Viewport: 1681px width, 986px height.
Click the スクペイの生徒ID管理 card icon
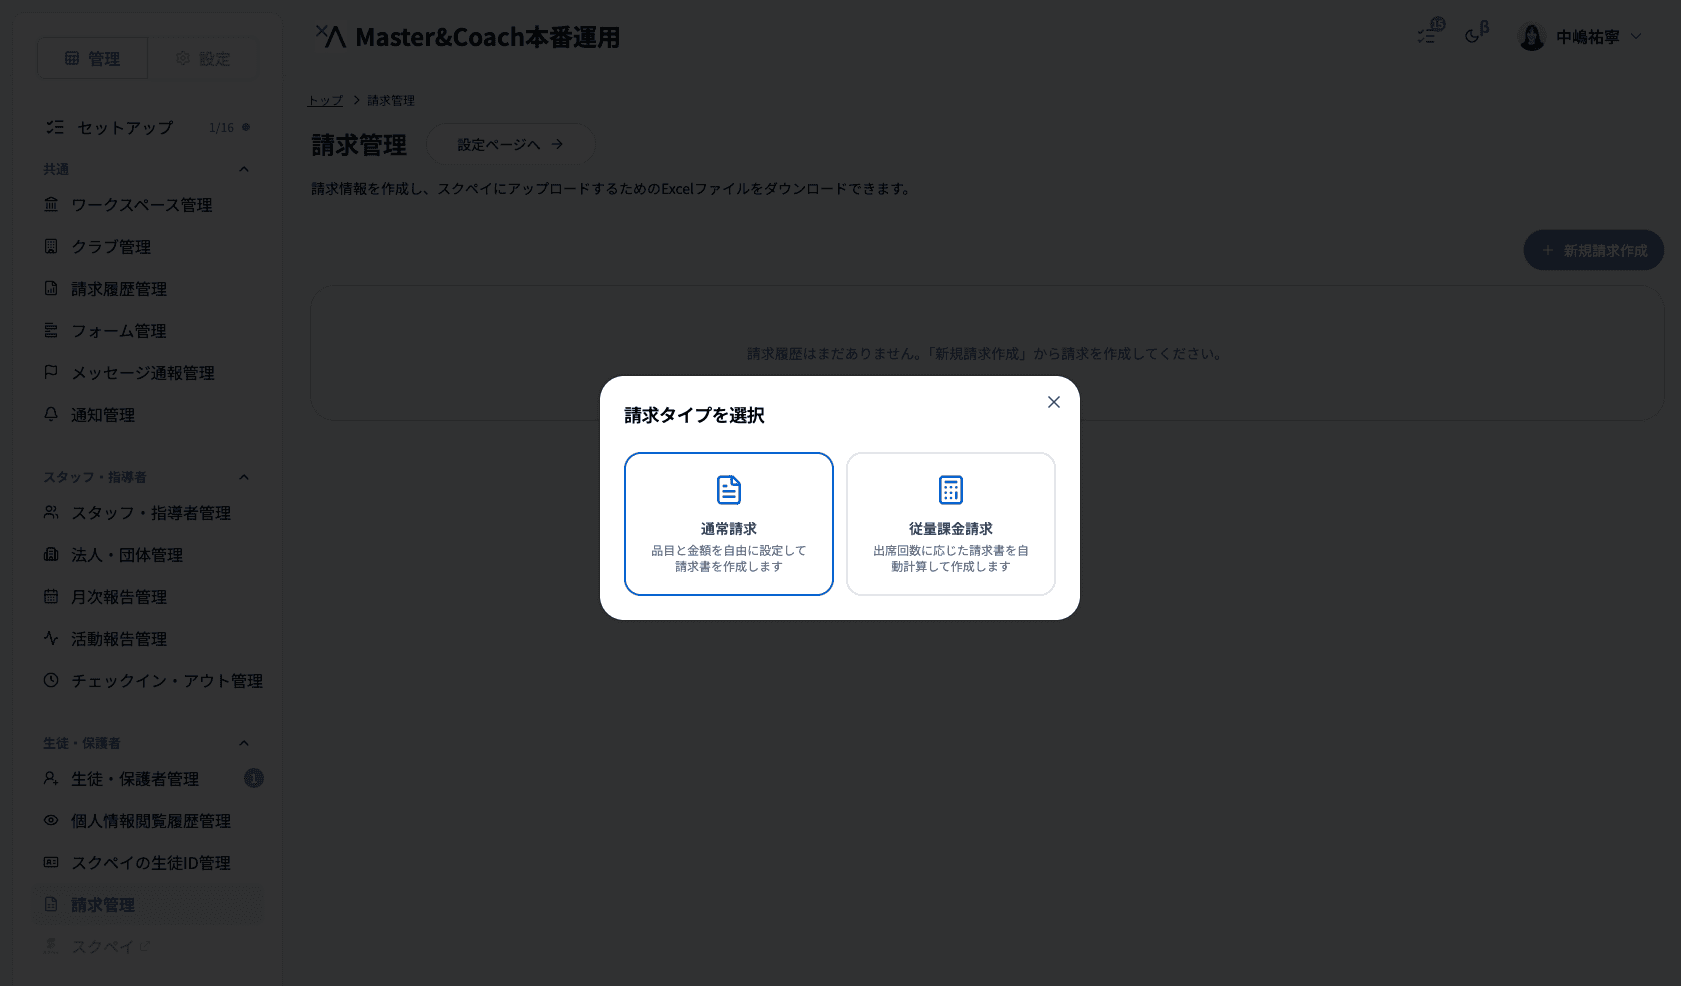pyautogui.click(x=51, y=862)
